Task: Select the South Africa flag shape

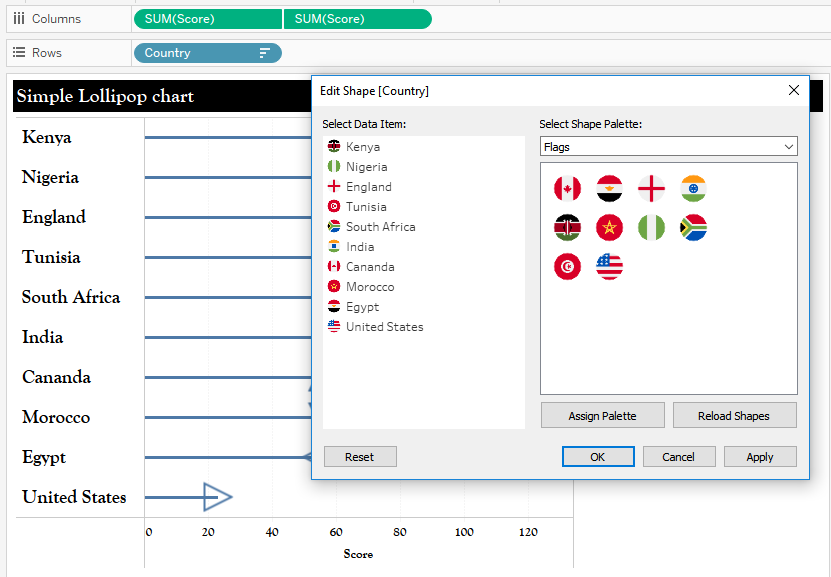Action: click(693, 227)
